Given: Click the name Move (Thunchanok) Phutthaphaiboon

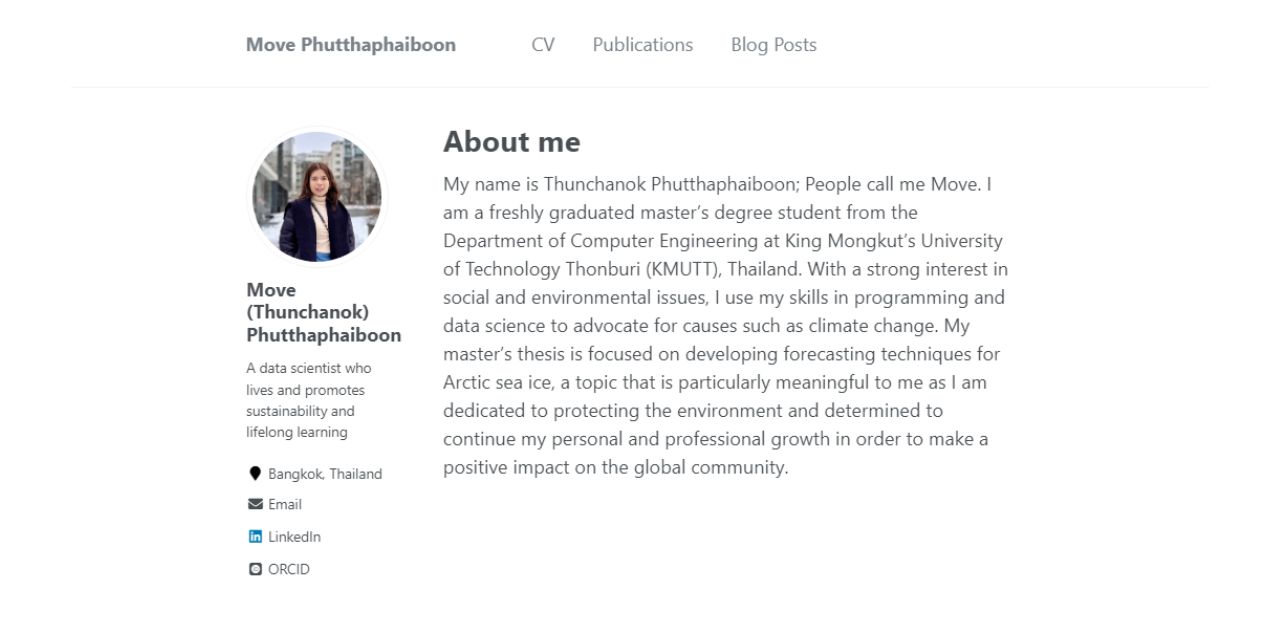Looking at the screenshot, I should [324, 311].
